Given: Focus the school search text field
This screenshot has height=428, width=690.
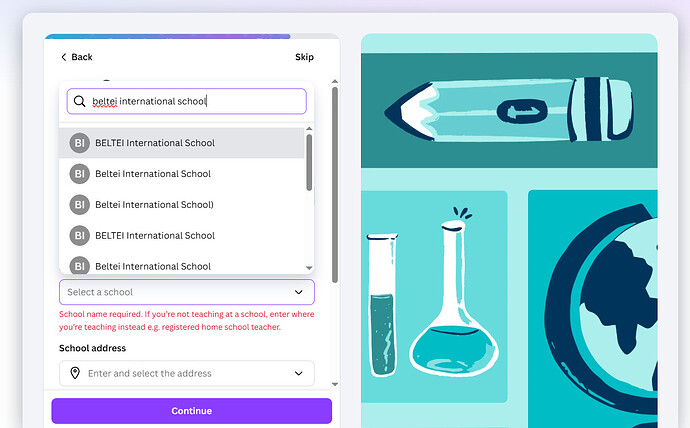Looking at the screenshot, I should pos(187,101).
